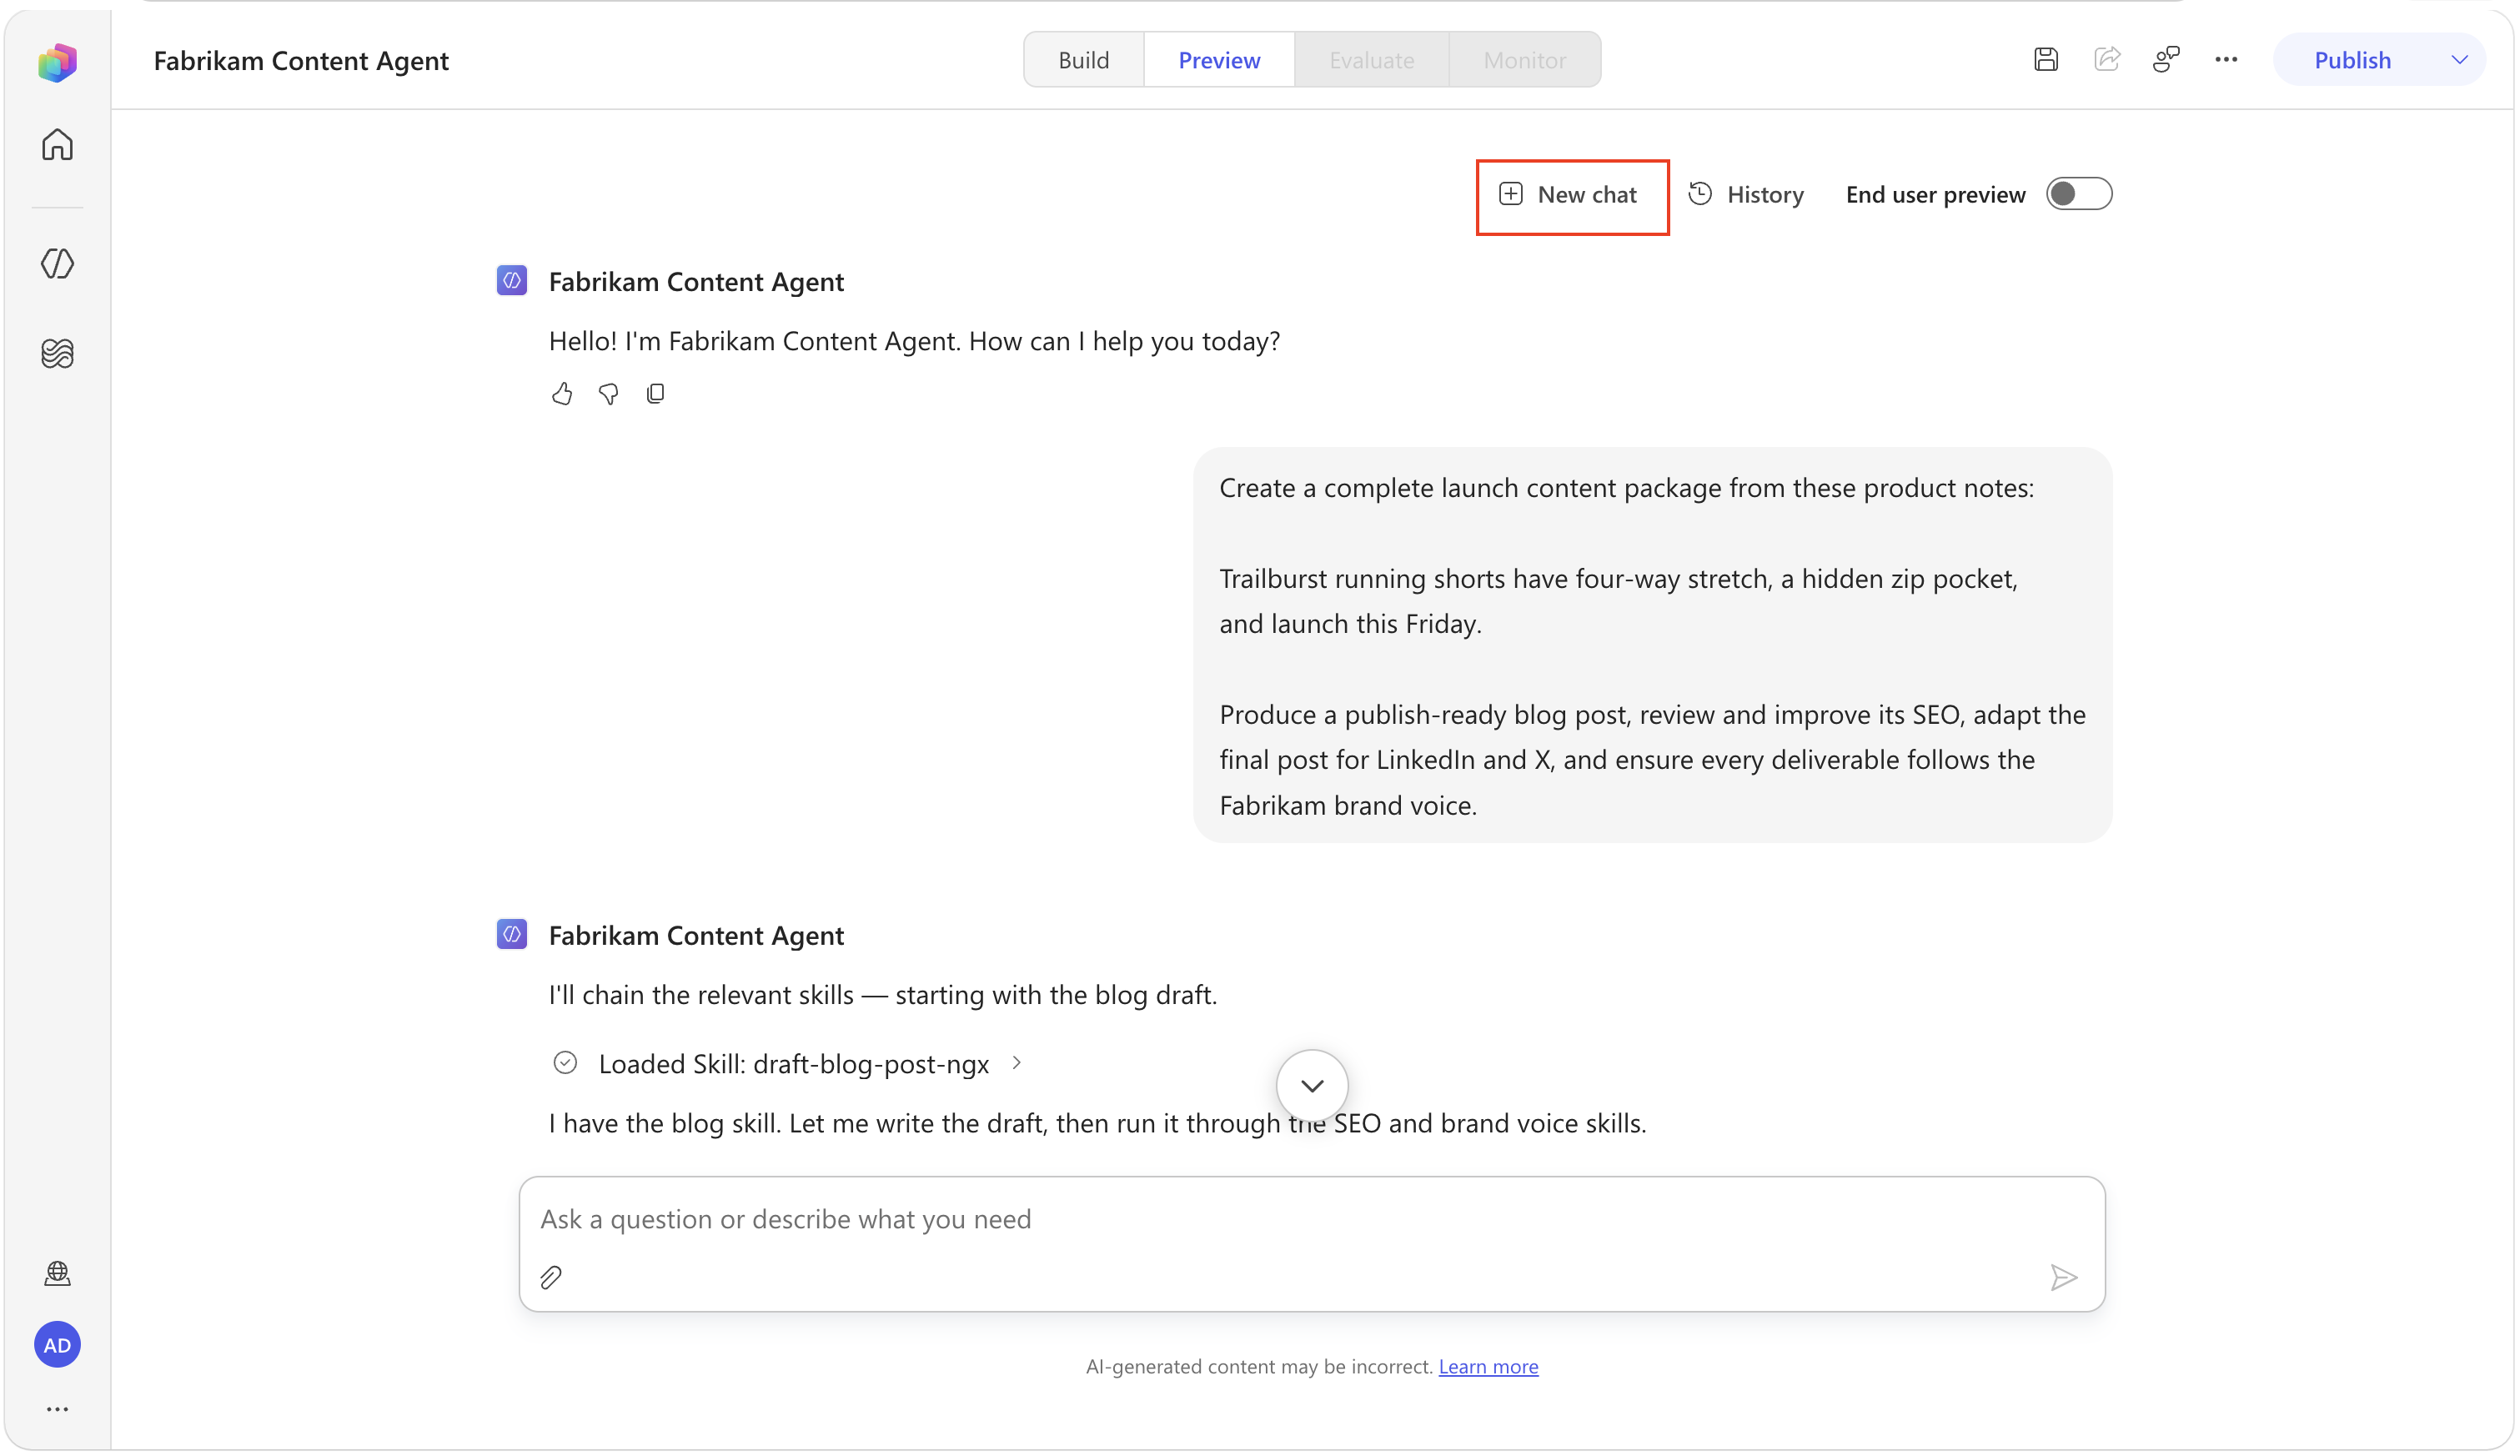Click the agent avatar beside the greeting

[x=512, y=281]
